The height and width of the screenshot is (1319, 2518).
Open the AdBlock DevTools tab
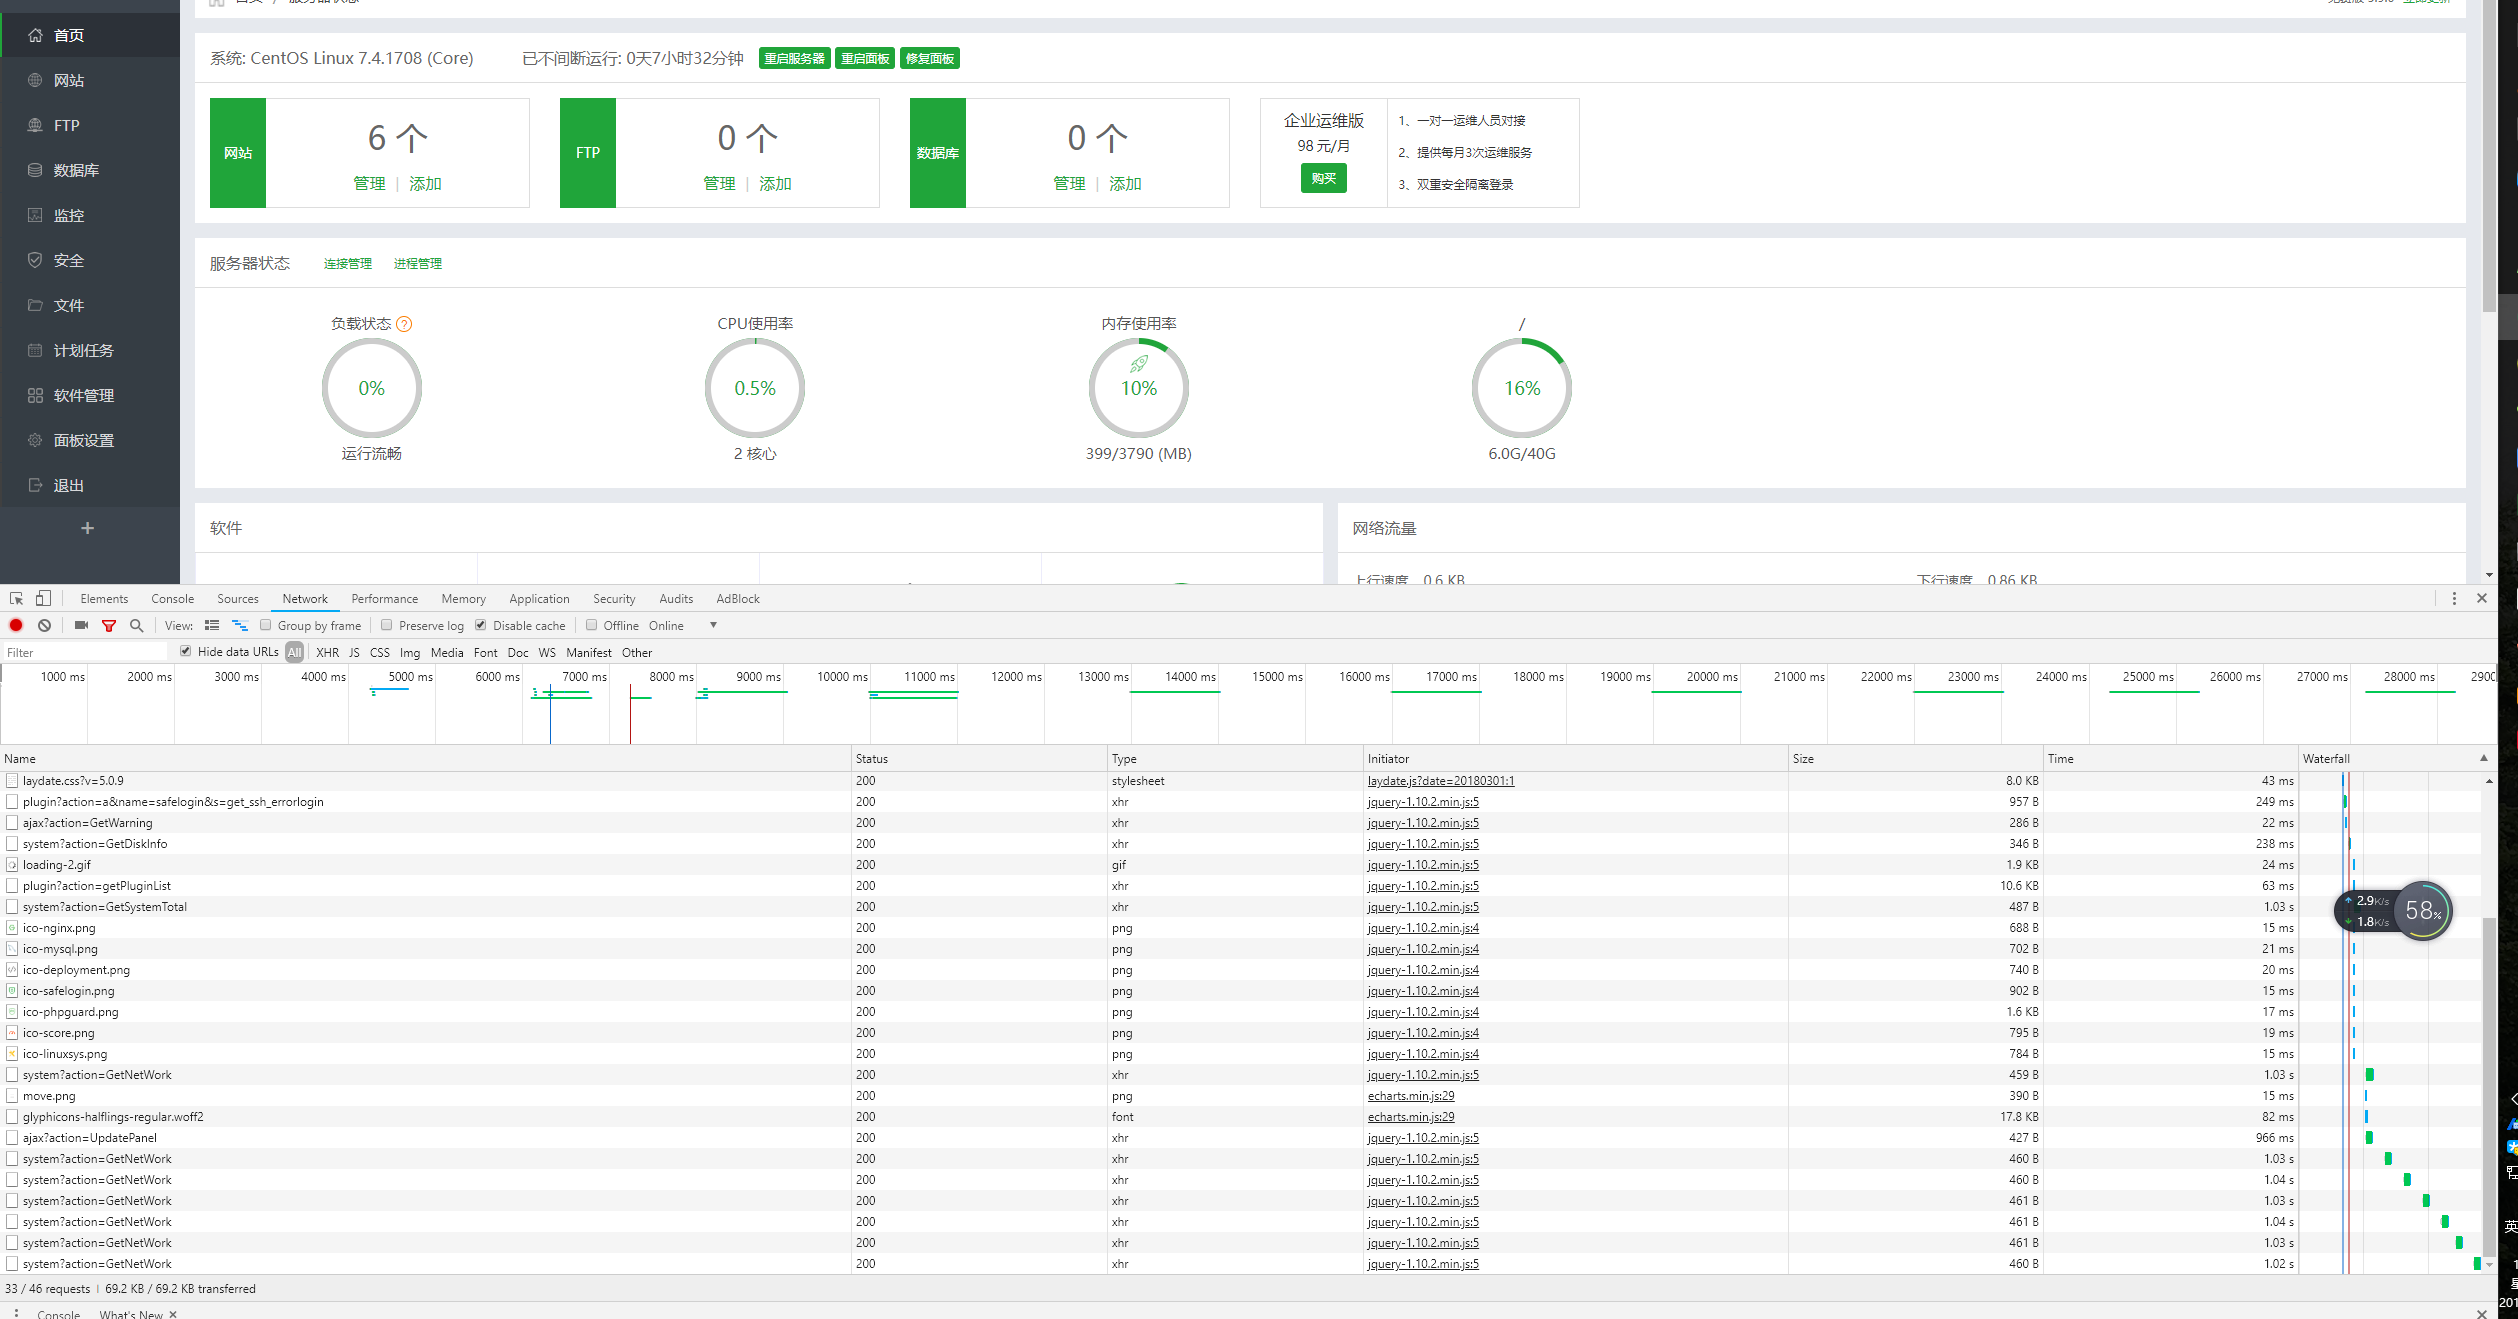click(738, 599)
